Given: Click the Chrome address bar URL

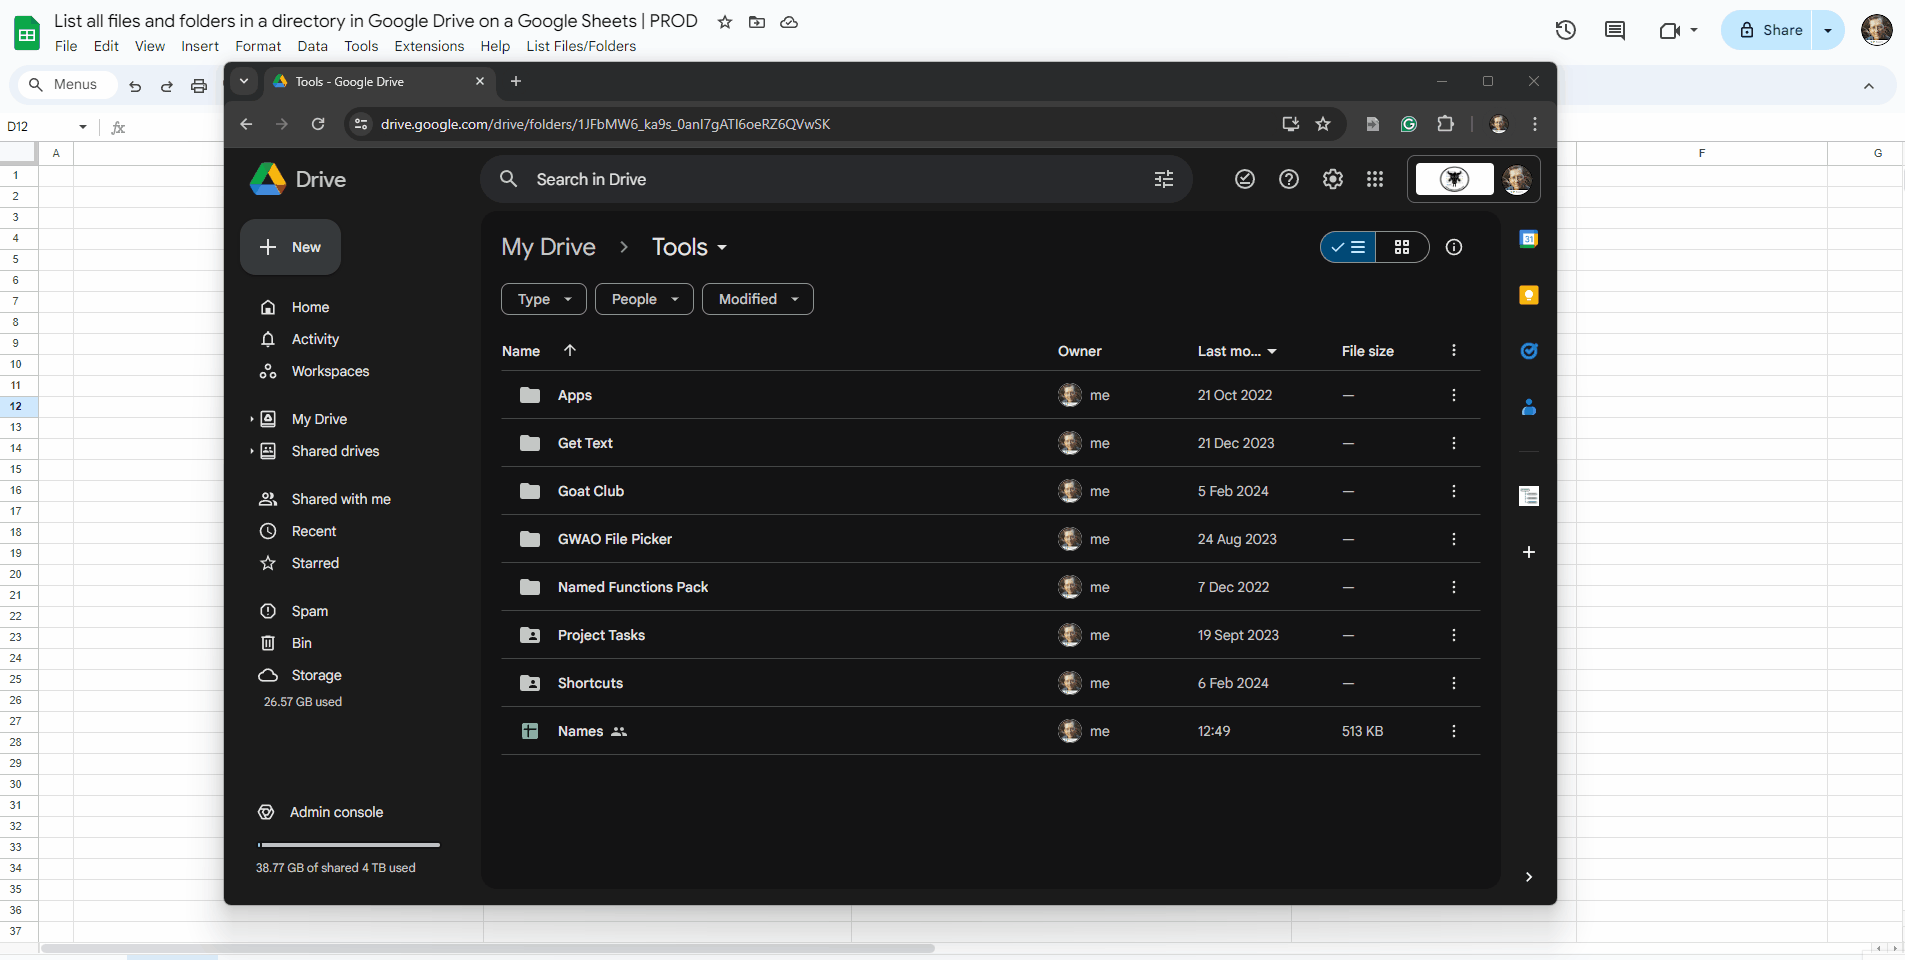Looking at the screenshot, I should click(605, 124).
